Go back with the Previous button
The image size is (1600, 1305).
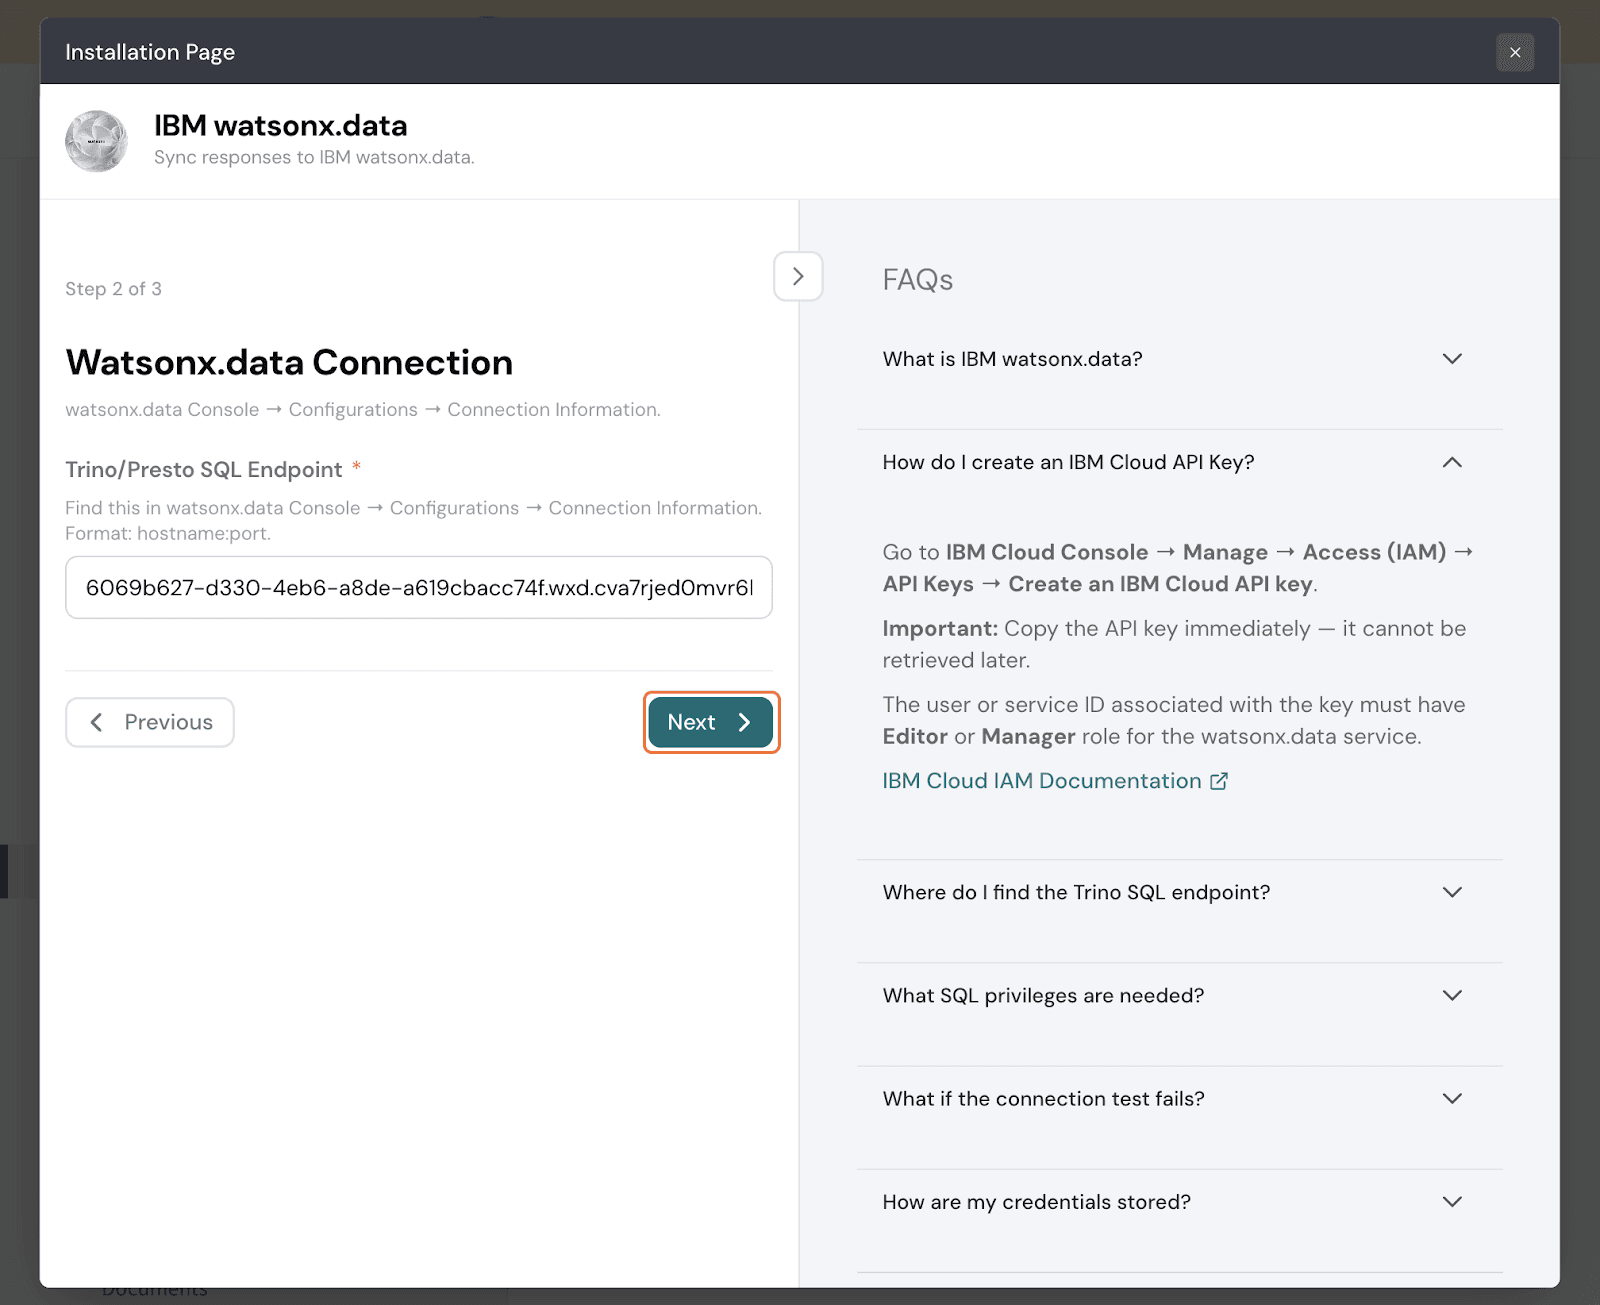150,722
